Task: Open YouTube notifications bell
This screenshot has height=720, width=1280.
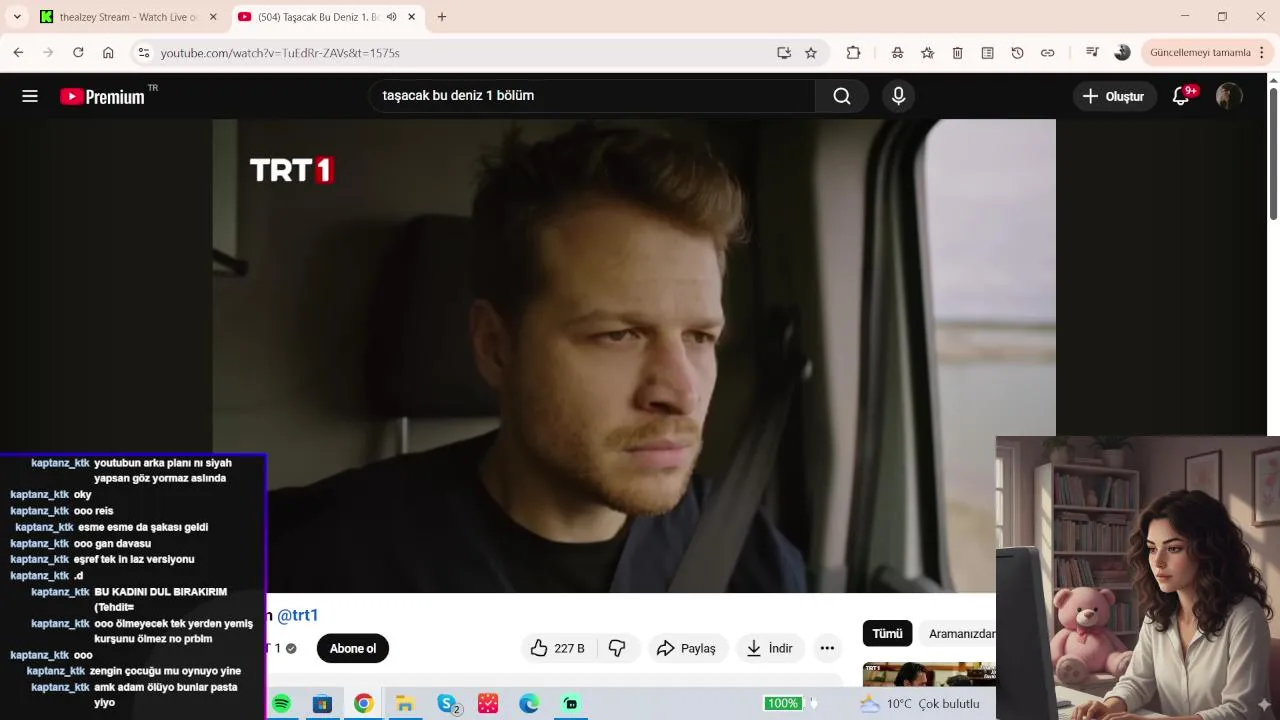Action: pos(1181,96)
